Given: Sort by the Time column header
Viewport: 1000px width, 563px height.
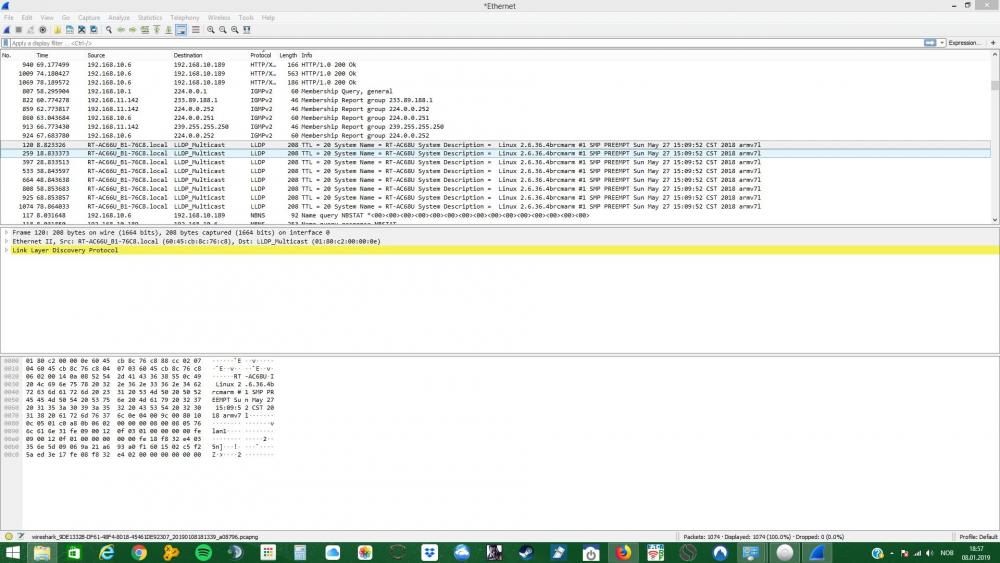Looking at the screenshot, I should [43, 55].
